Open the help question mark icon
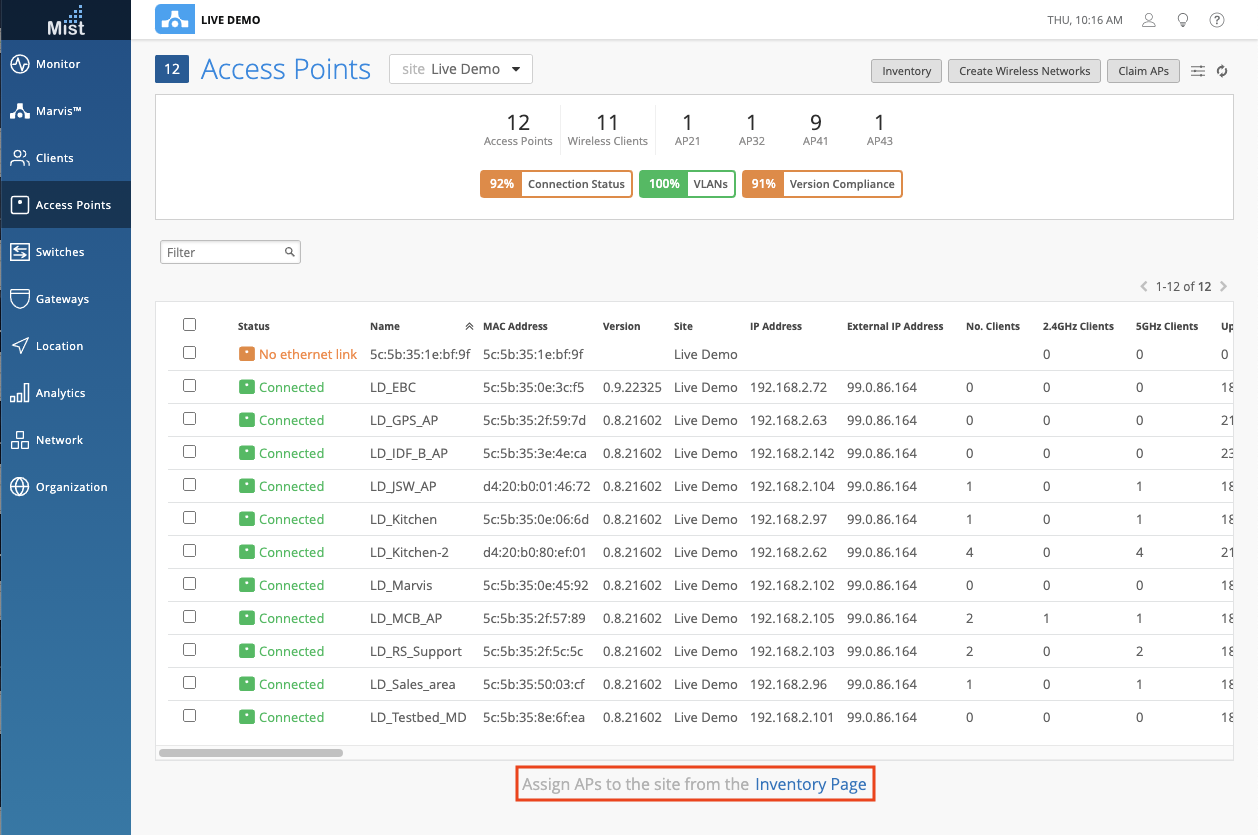The image size is (1258, 835). [1217, 20]
